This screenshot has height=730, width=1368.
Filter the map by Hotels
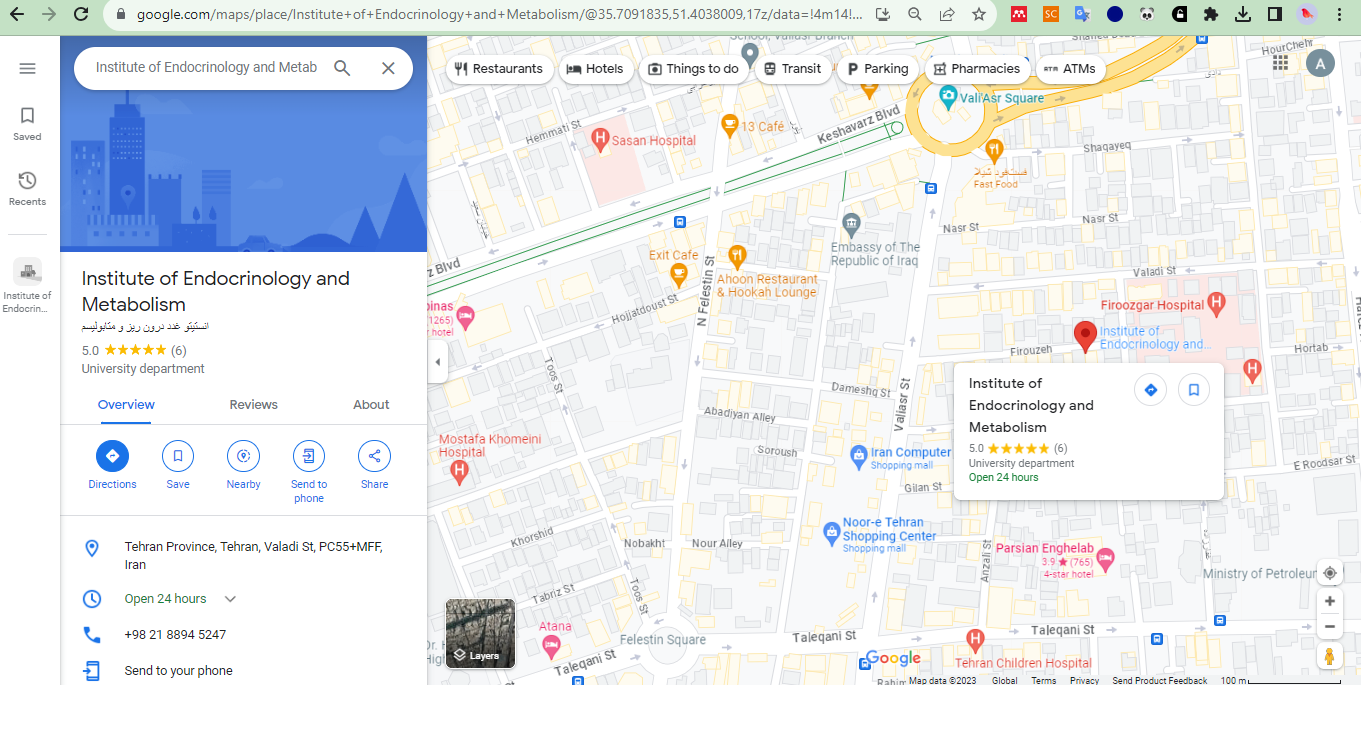pyautogui.click(x=595, y=69)
